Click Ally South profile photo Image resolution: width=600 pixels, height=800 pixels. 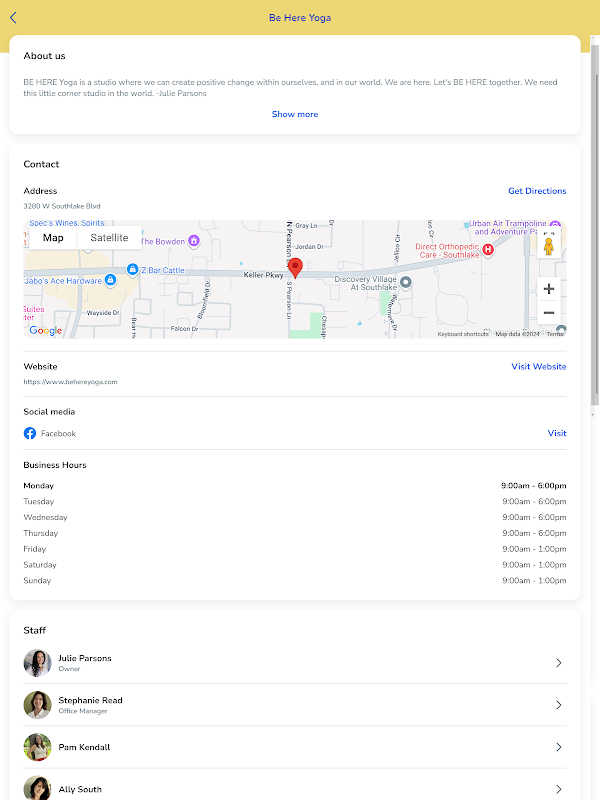(x=37, y=788)
